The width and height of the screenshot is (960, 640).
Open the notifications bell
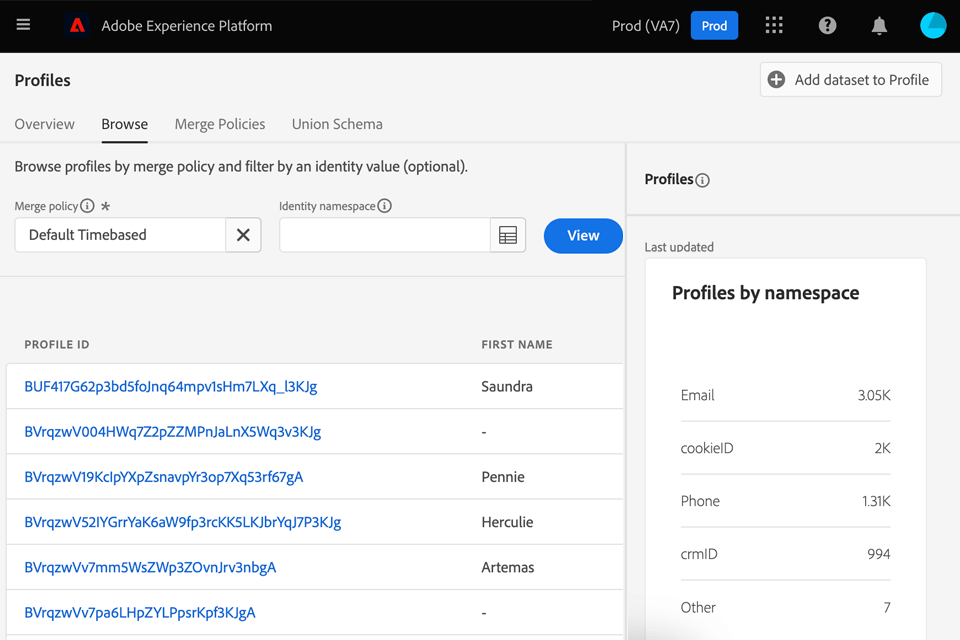pyautogui.click(x=879, y=26)
